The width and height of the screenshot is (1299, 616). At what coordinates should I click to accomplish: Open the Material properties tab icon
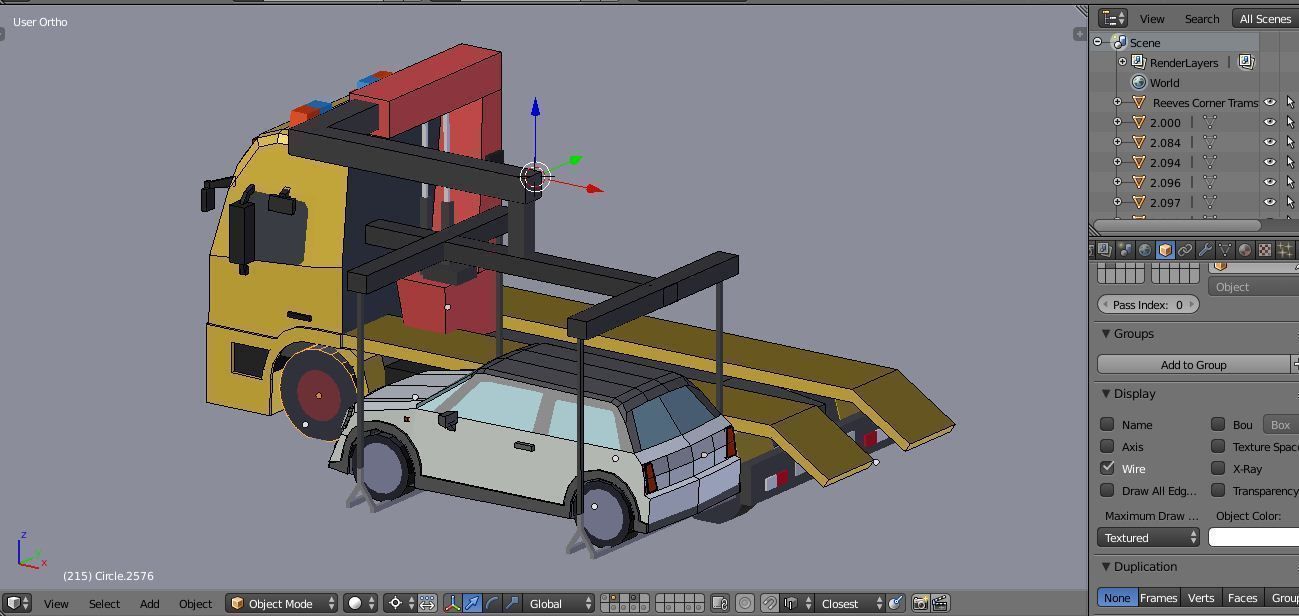pos(1245,250)
